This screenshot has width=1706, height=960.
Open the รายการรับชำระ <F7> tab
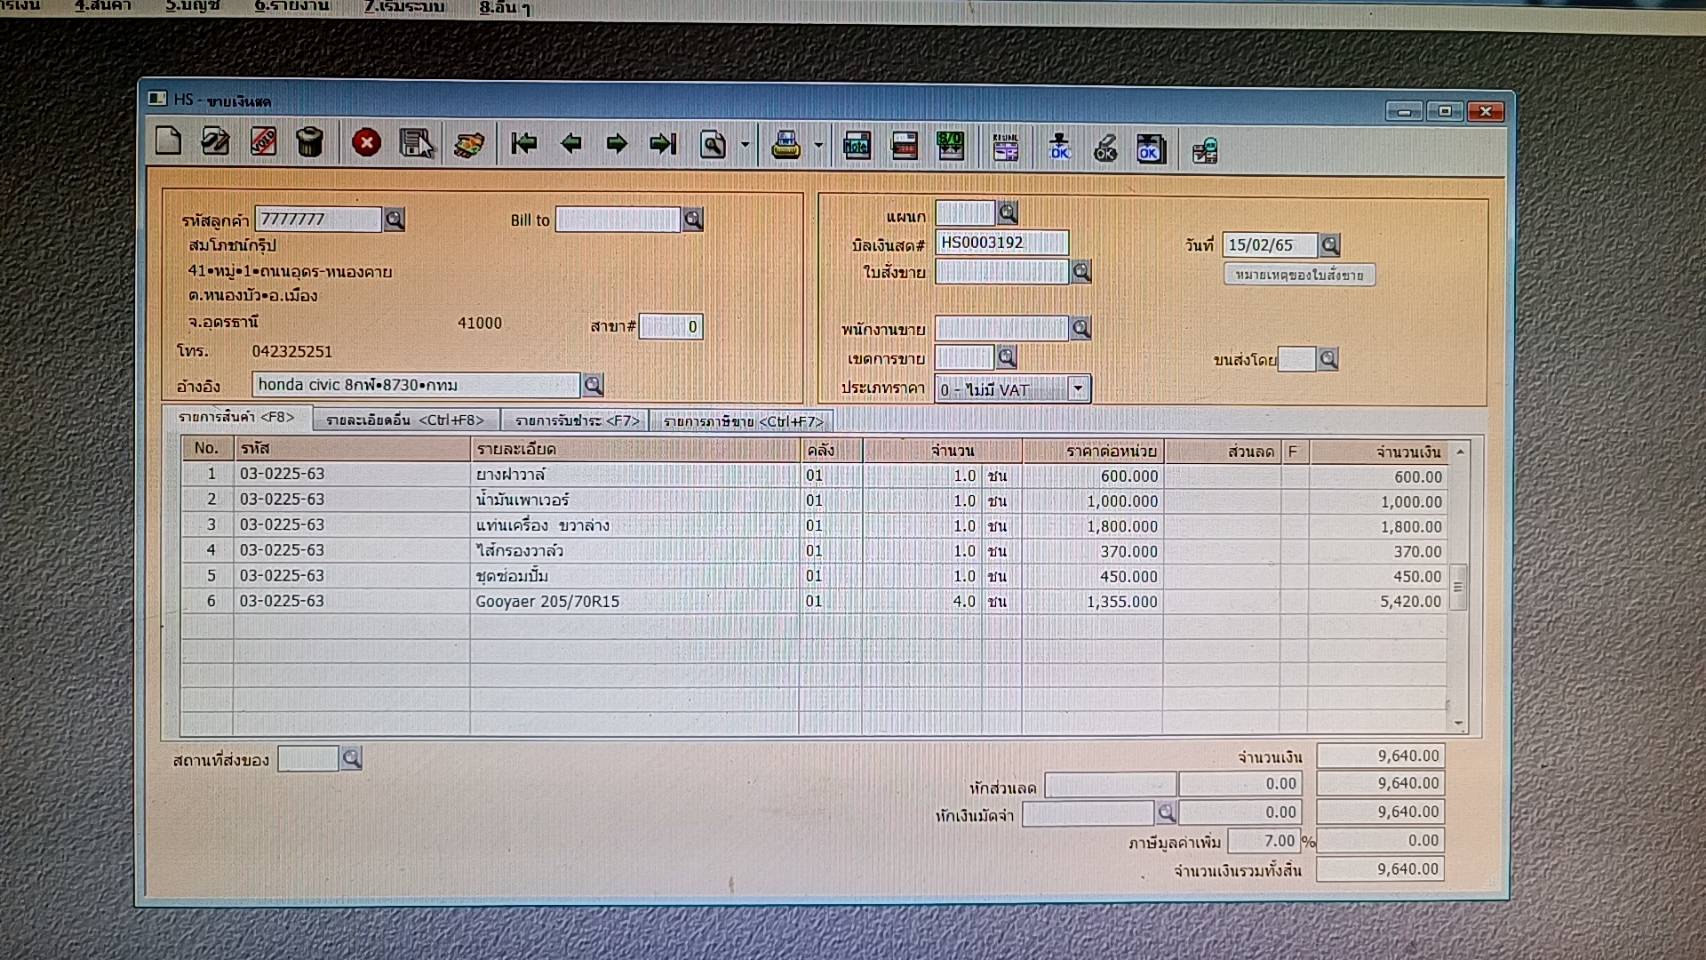[x=577, y=420]
